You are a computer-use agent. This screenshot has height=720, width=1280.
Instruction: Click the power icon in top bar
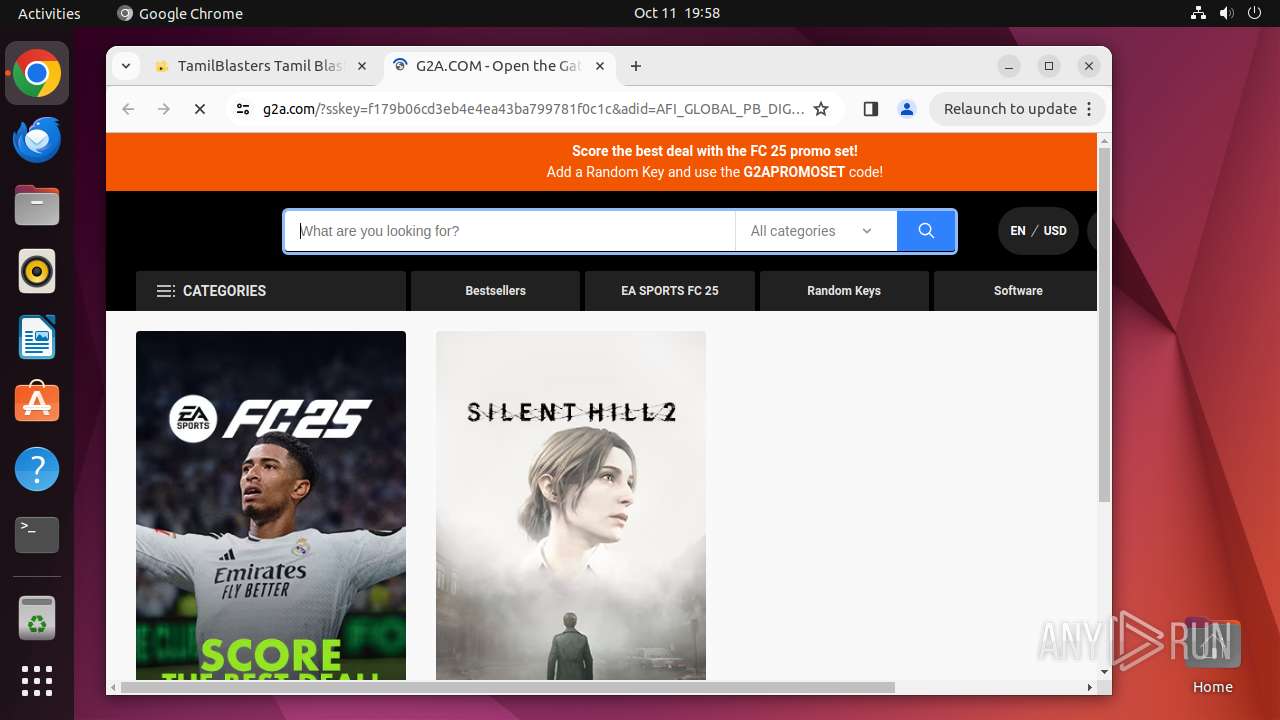coord(1254,13)
